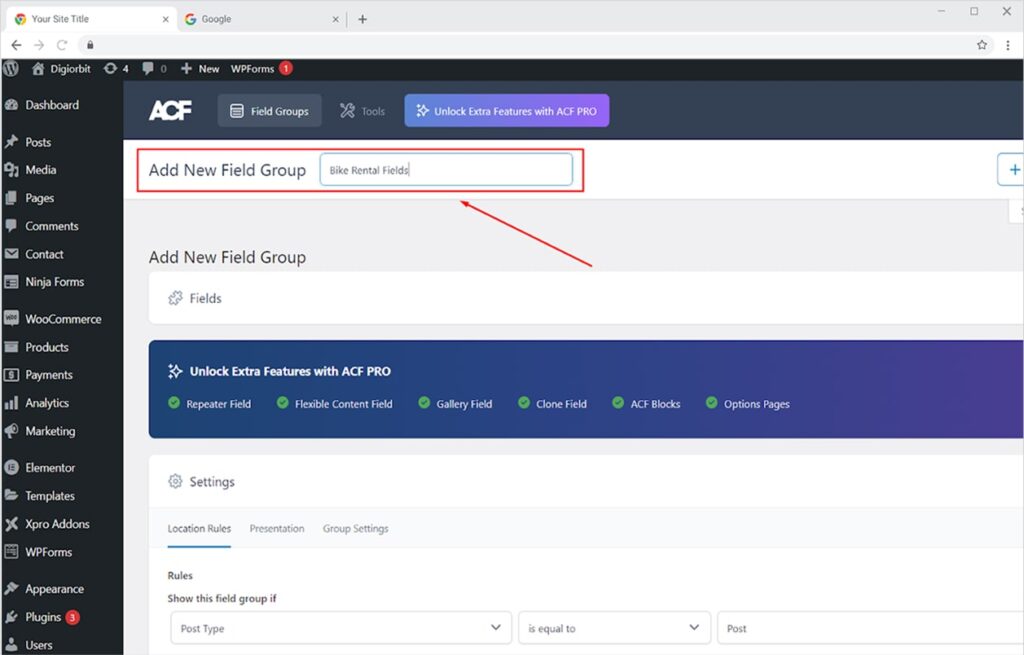Click the ACF logo
The width and height of the screenshot is (1024, 655).
pyautogui.click(x=170, y=110)
